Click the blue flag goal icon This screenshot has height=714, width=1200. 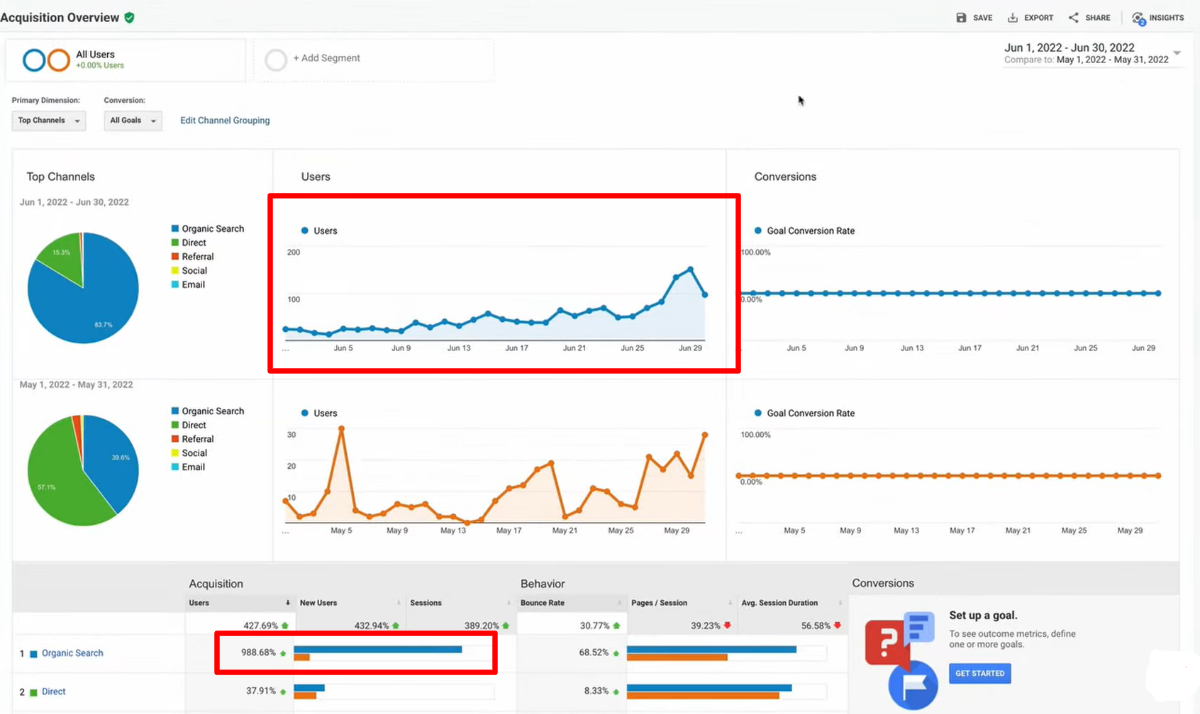[912, 685]
